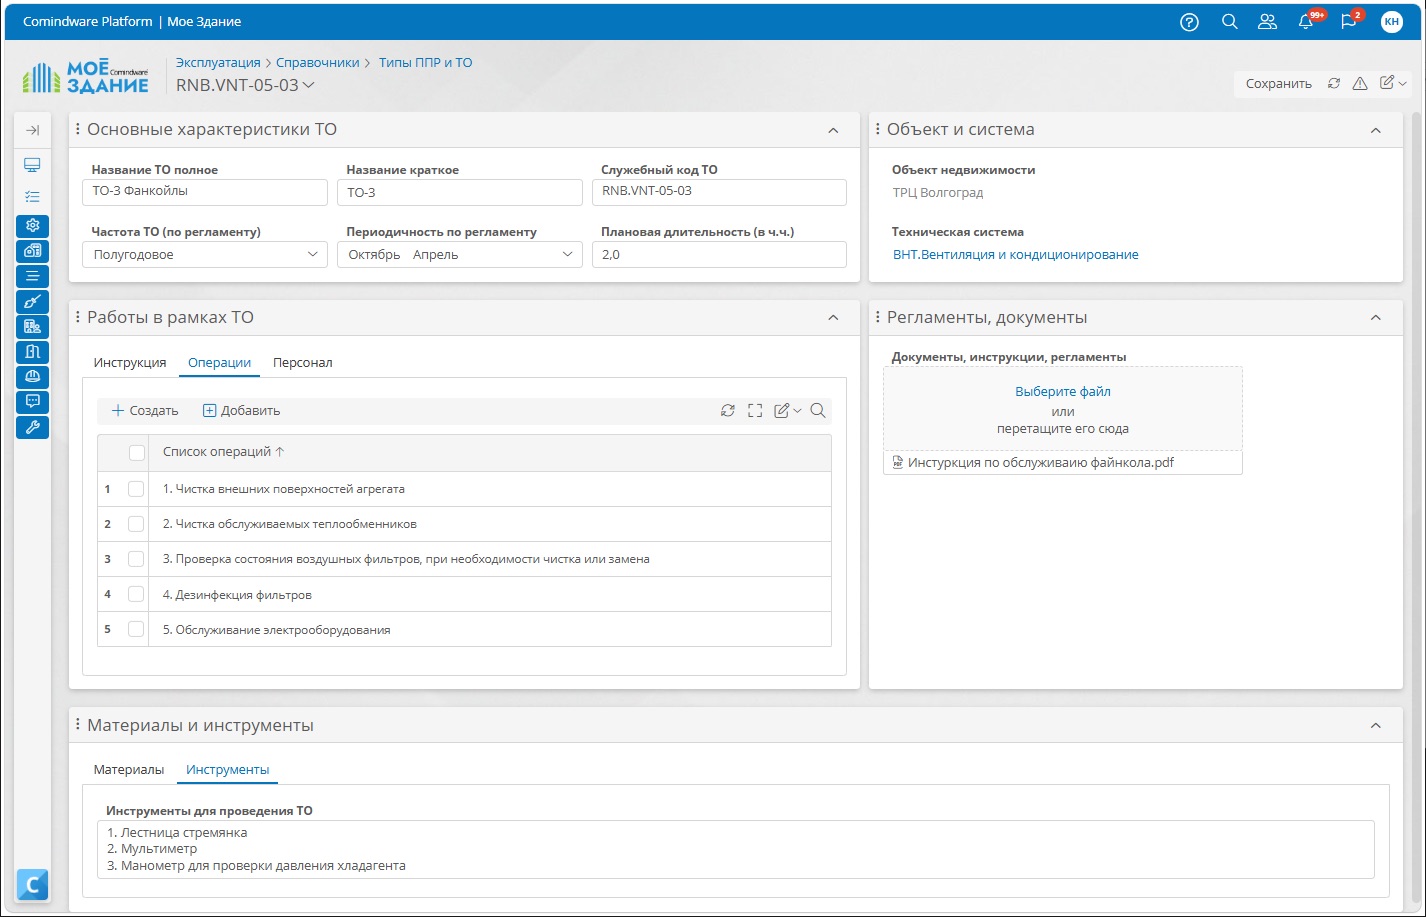
Task: Click the Сохранить button
Action: click(x=1278, y=84)
